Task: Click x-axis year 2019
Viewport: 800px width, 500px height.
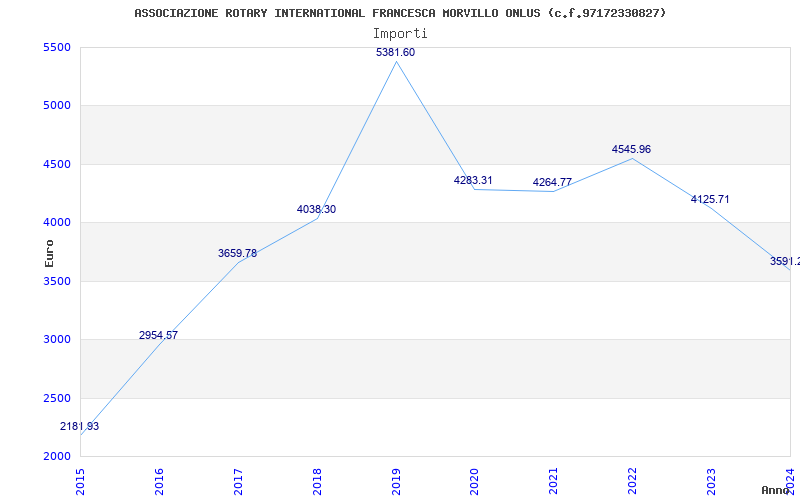Action: click(395, 482)
